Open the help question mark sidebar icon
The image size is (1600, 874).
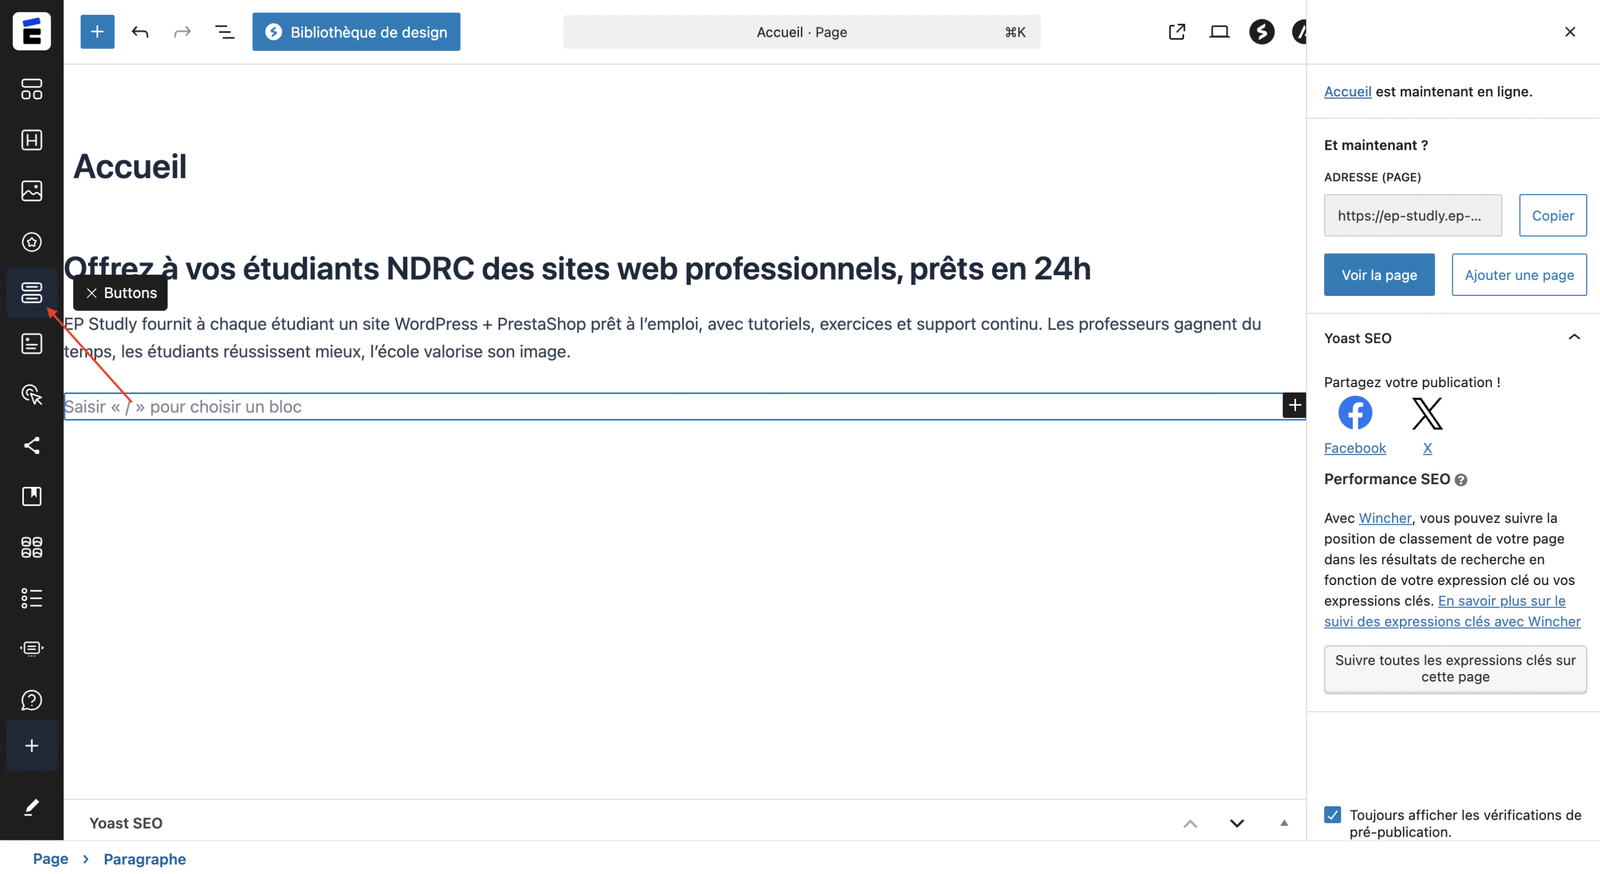point(32,700)
